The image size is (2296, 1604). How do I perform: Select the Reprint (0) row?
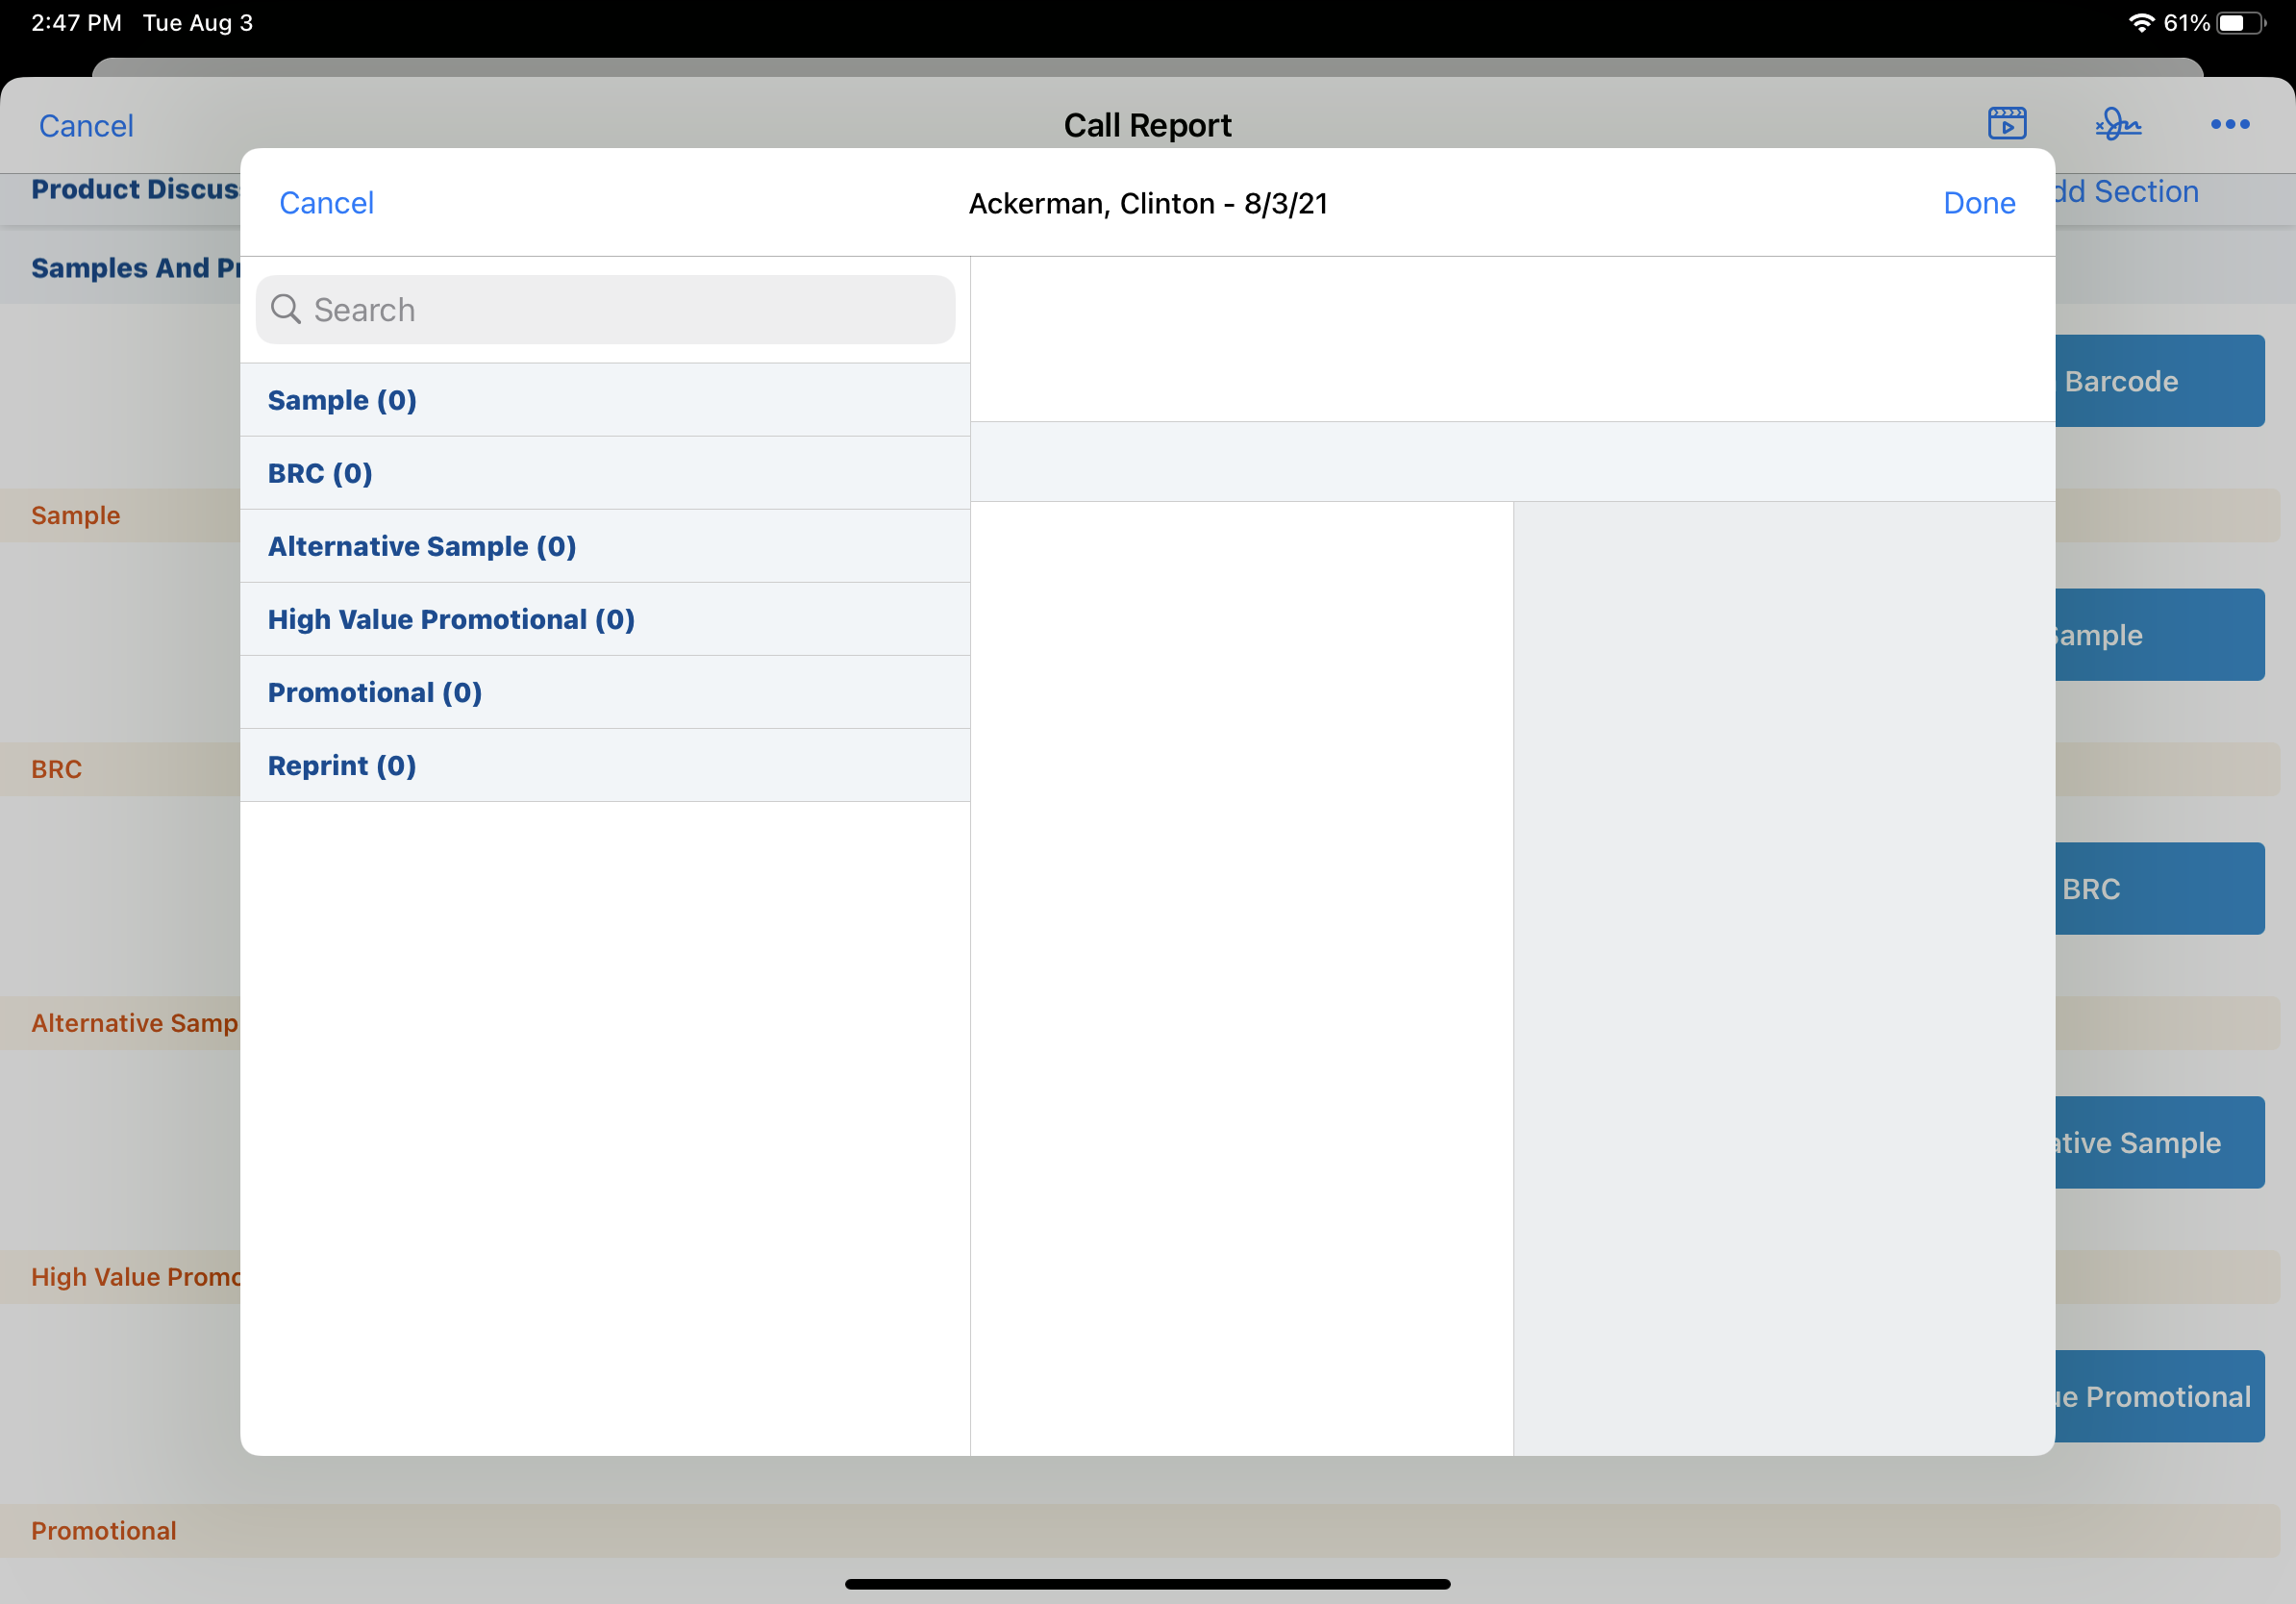tap(604, 765)
